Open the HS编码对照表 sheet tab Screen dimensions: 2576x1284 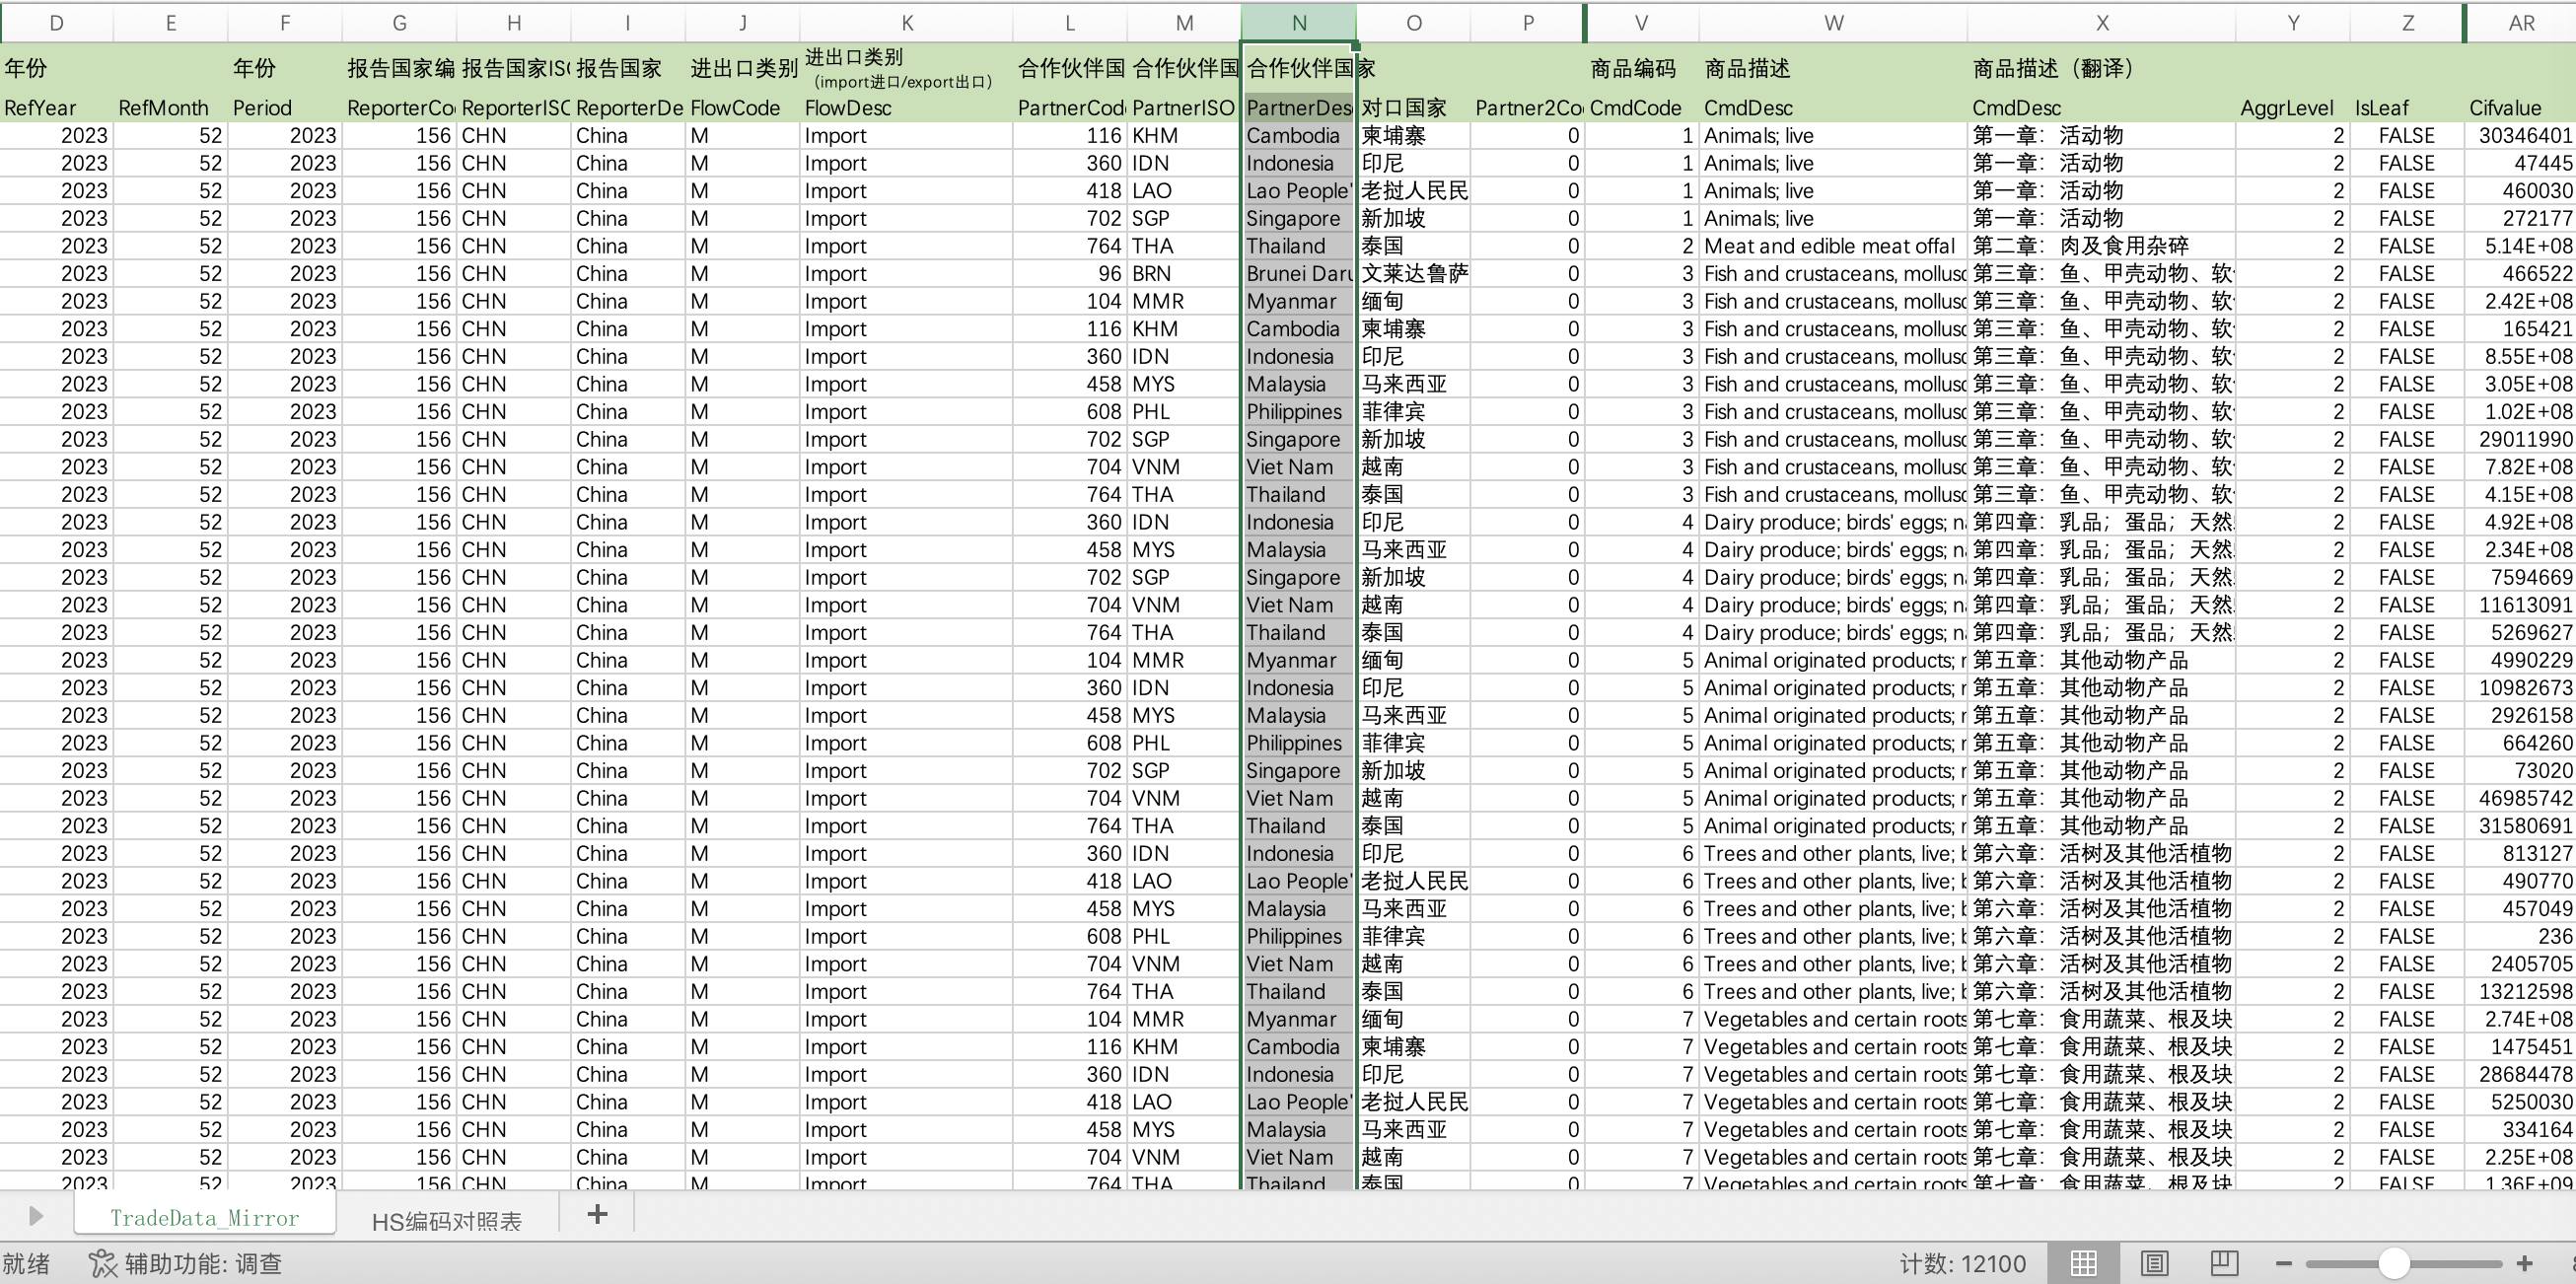[446, 1220]
